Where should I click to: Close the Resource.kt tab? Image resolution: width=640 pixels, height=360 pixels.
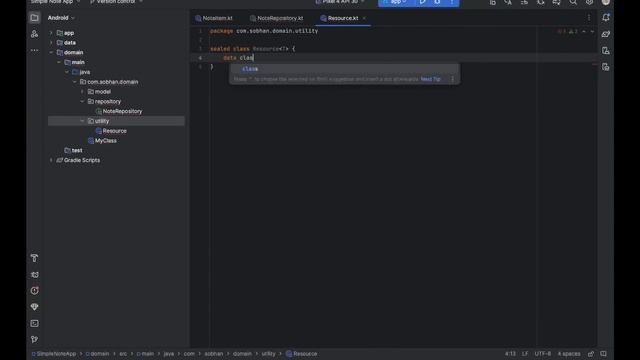[x=364, y=18]
